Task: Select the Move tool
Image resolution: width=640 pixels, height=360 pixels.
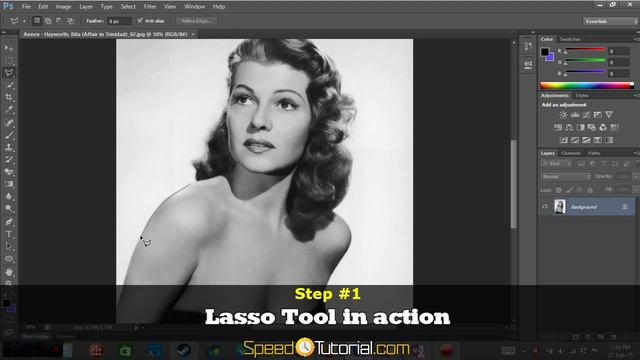Action: pos(9,48)
